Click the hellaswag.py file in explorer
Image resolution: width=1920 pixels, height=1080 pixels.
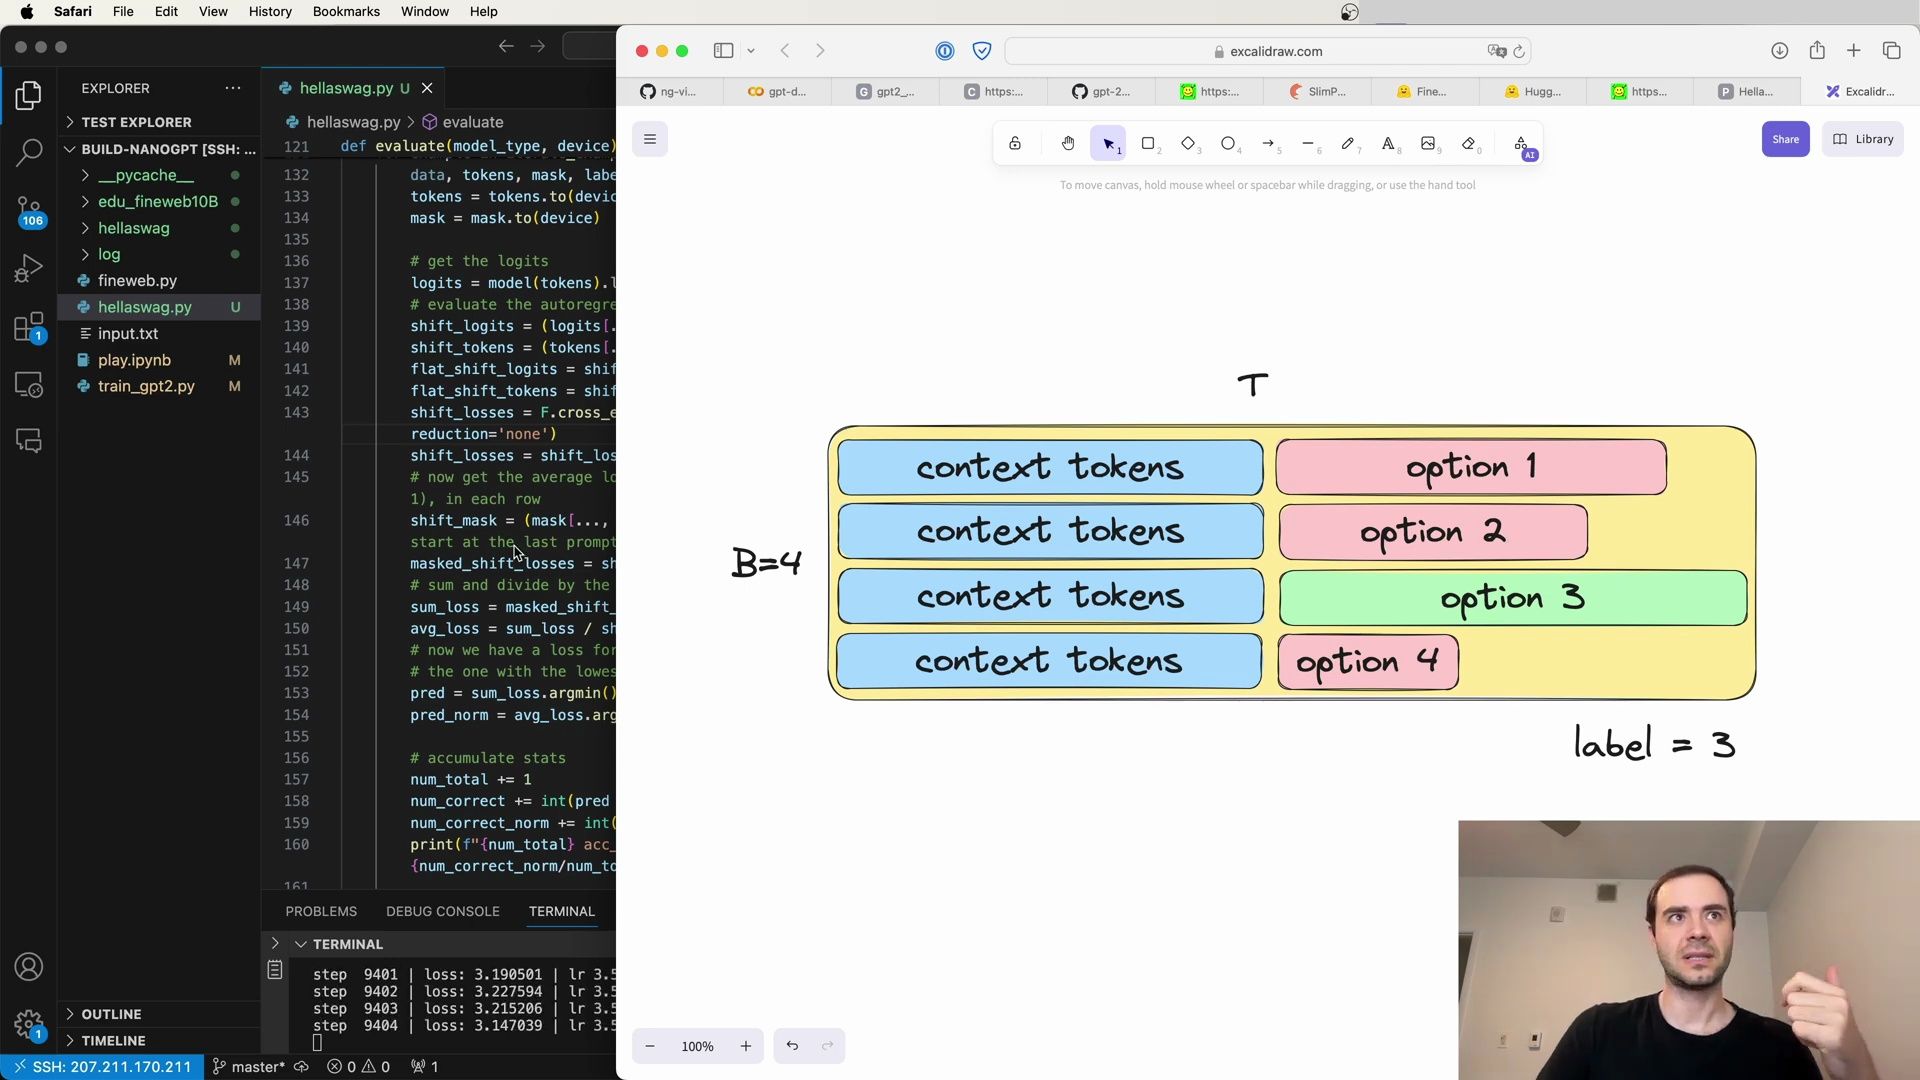(x=145, y=306)
